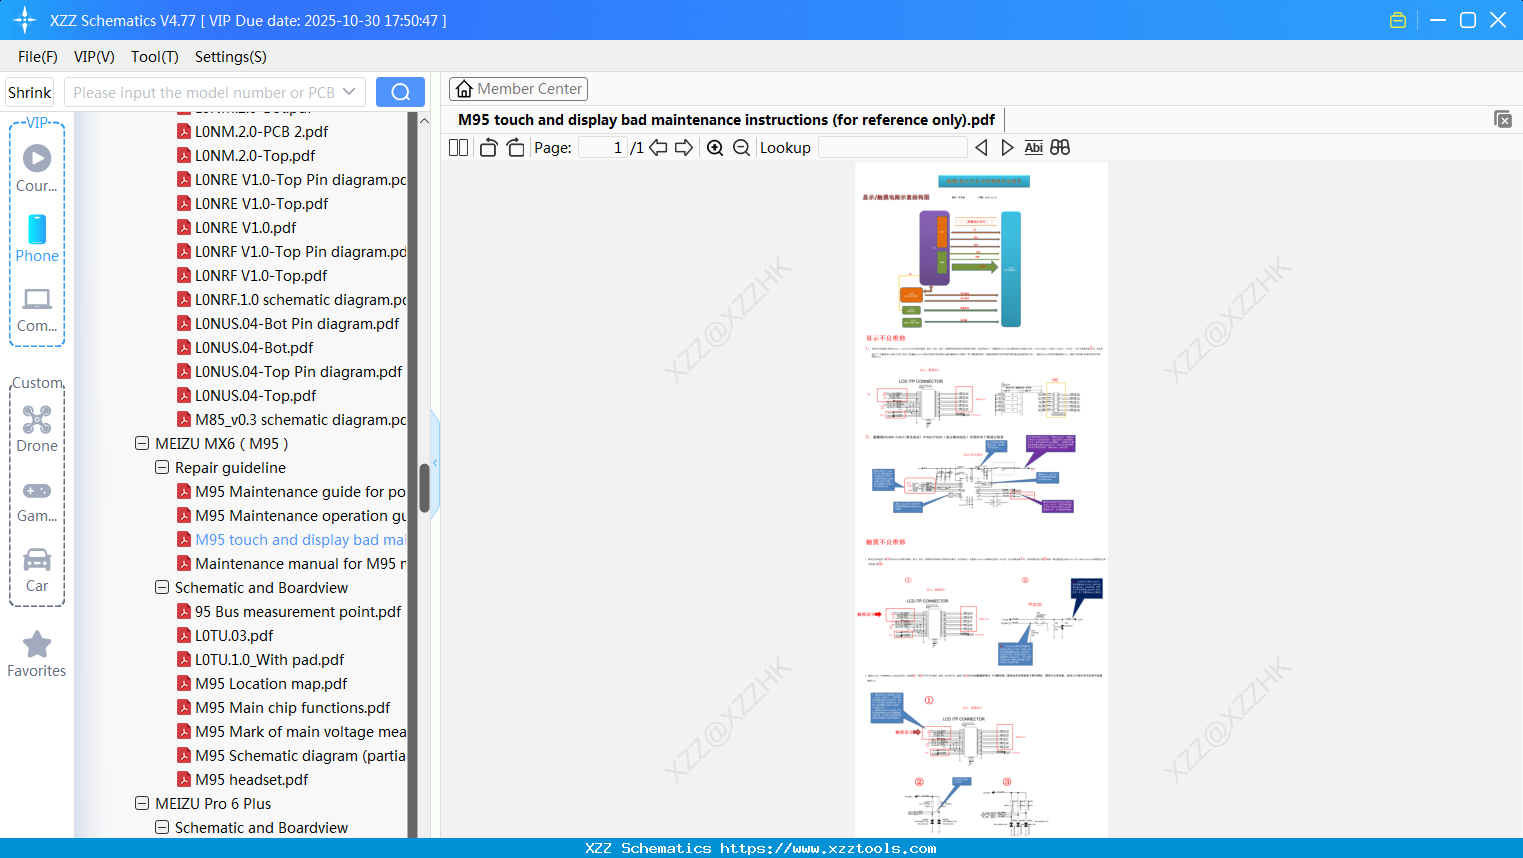Find previous lookup result

tap(981, 147)
